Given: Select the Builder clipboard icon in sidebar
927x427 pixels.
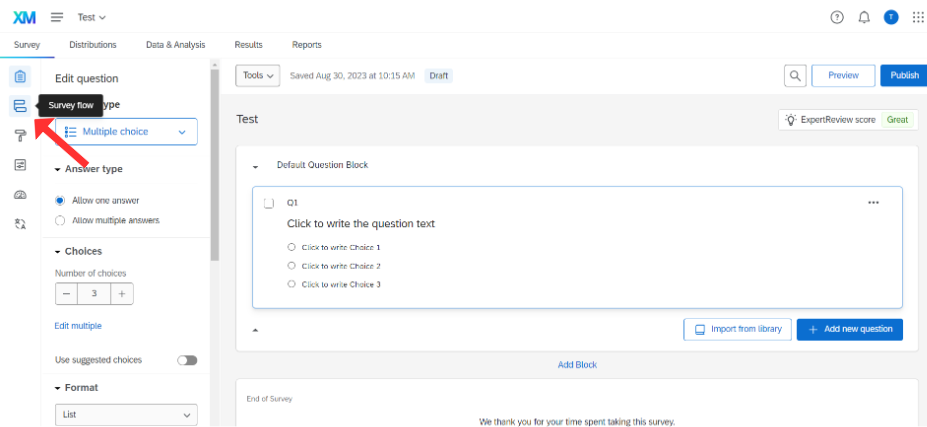Looking at the screenshot, I should click(x=20, y=77).
